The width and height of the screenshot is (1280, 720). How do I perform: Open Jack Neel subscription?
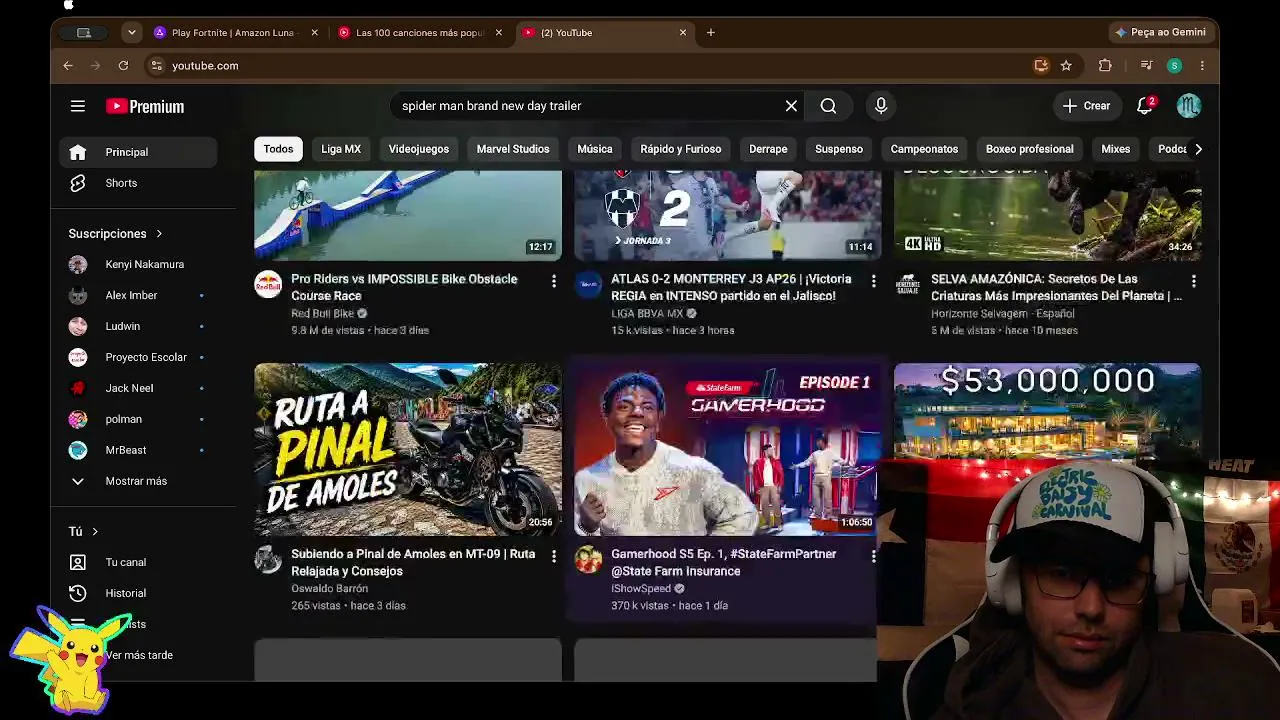pos(138,389)
